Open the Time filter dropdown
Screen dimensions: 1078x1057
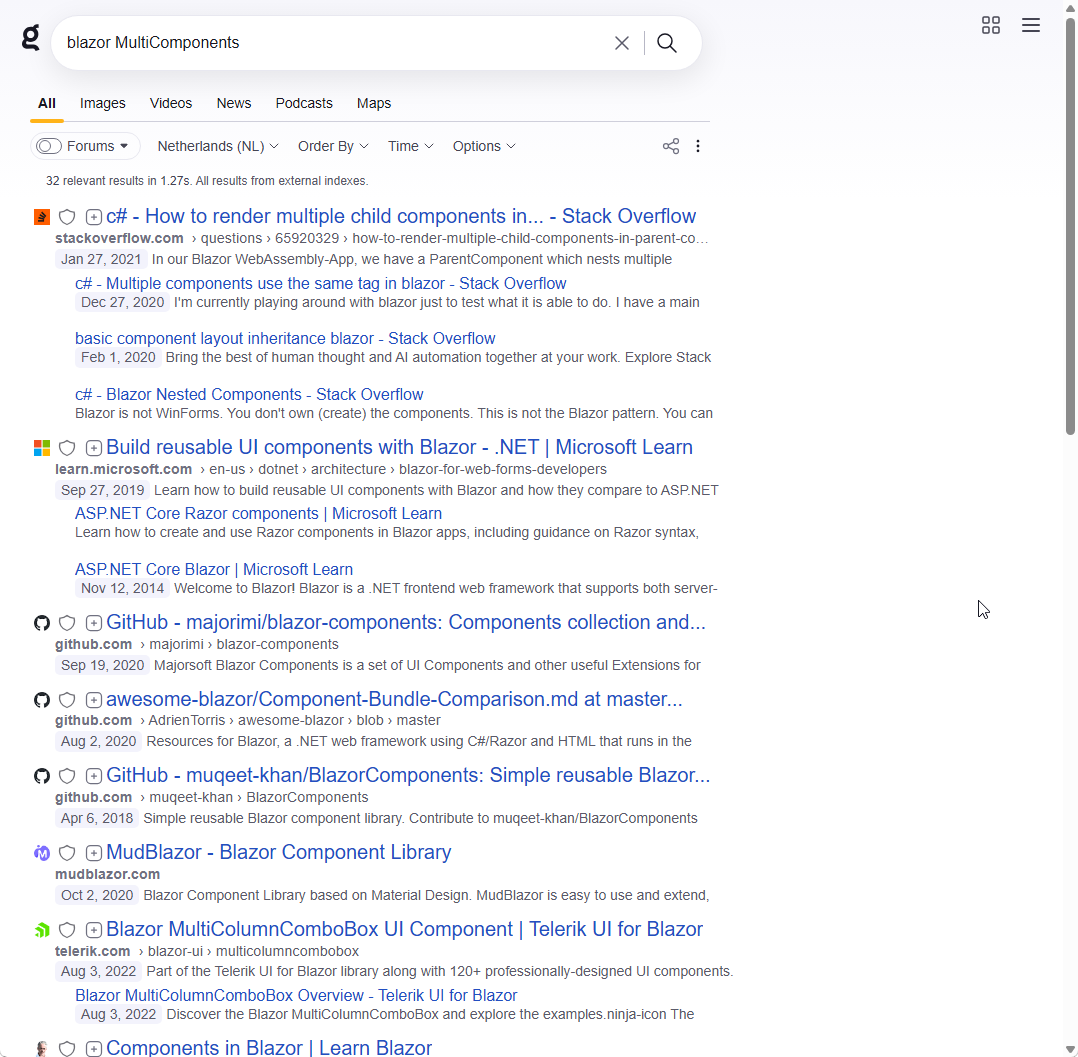410,146
